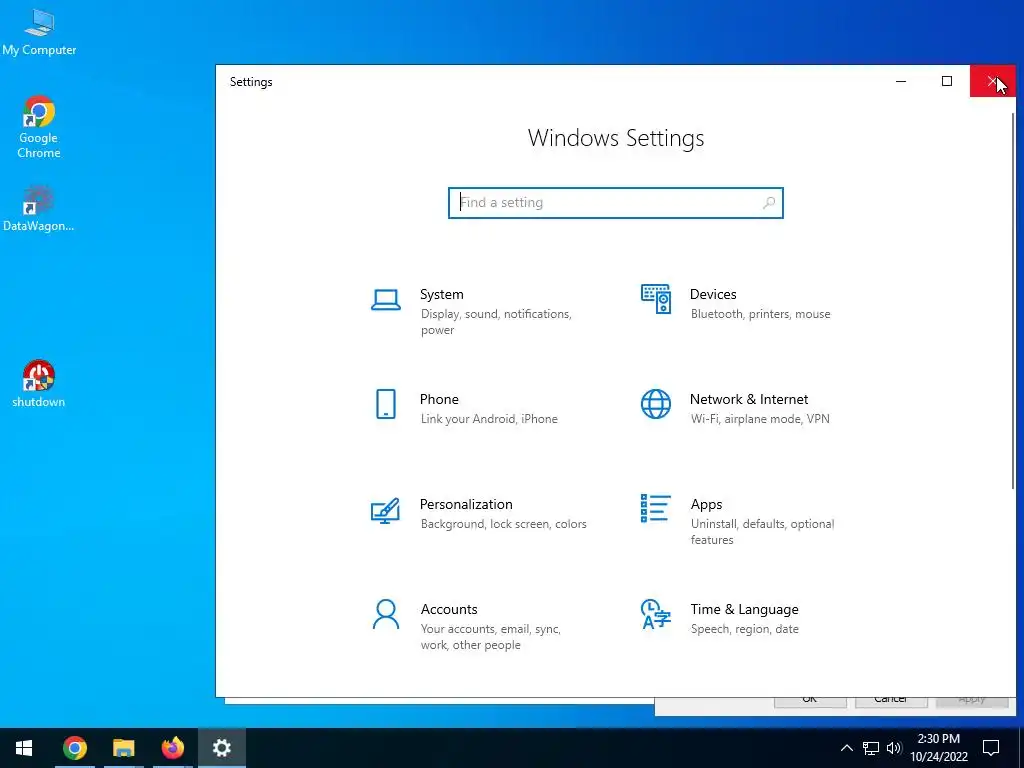Open the Windows Start menu
This screenshot has height=768, width=1024.
click(x=24, y=748)
